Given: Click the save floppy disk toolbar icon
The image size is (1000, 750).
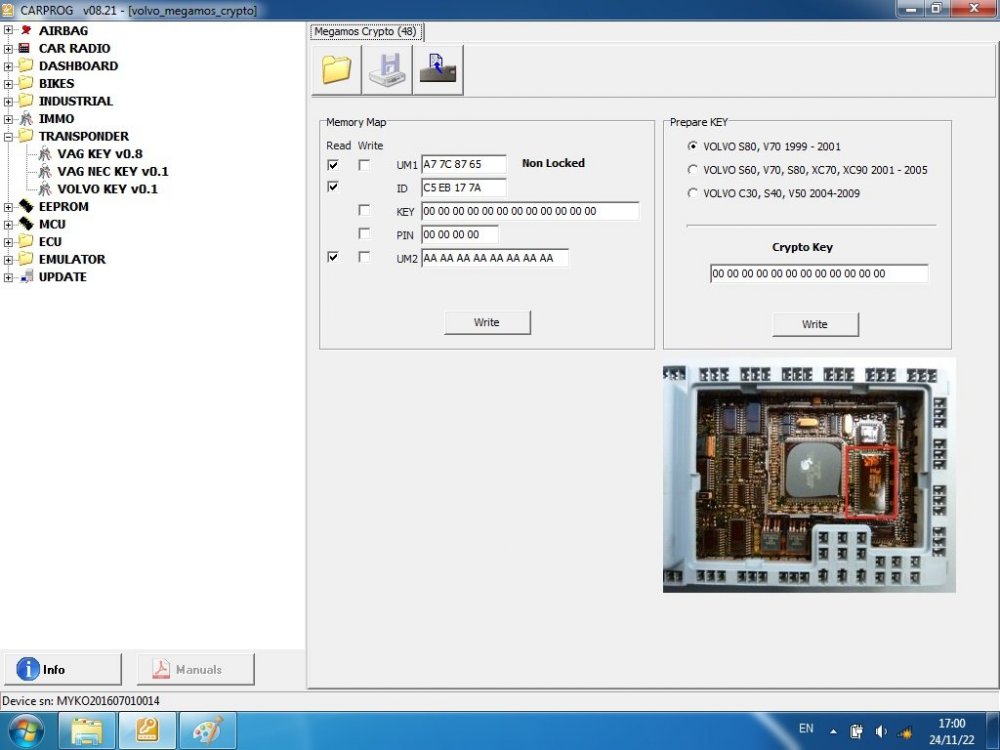Looking at the screenshot, I should pos(387,70).
